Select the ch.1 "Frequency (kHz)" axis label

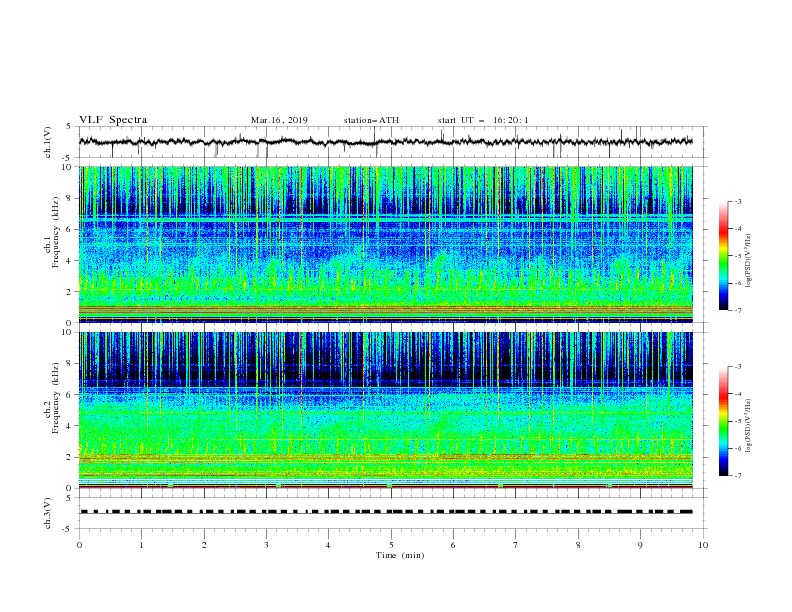[x=55, y=232]
